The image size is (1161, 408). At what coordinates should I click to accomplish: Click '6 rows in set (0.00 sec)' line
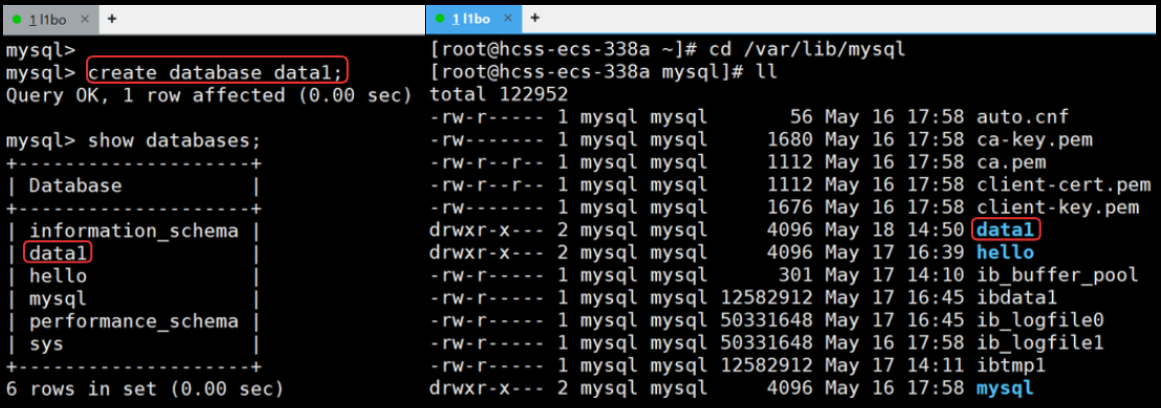144,389
